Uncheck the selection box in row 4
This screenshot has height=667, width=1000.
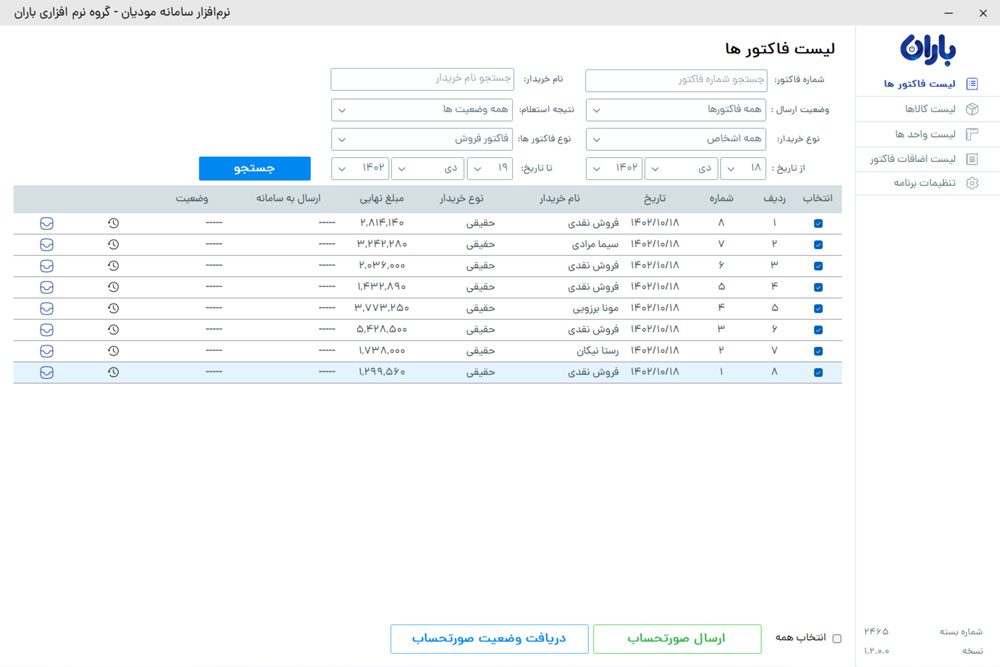[818, 287]
